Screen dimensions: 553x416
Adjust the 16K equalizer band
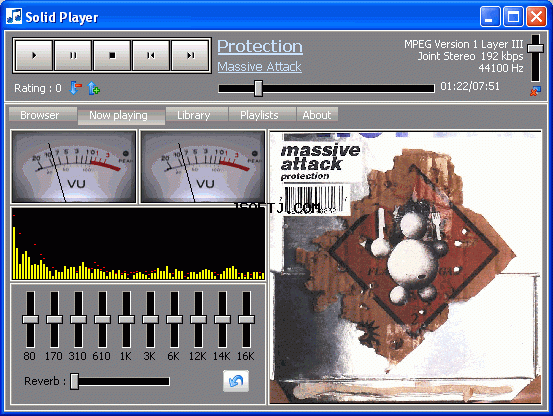(x=246, y=319)
